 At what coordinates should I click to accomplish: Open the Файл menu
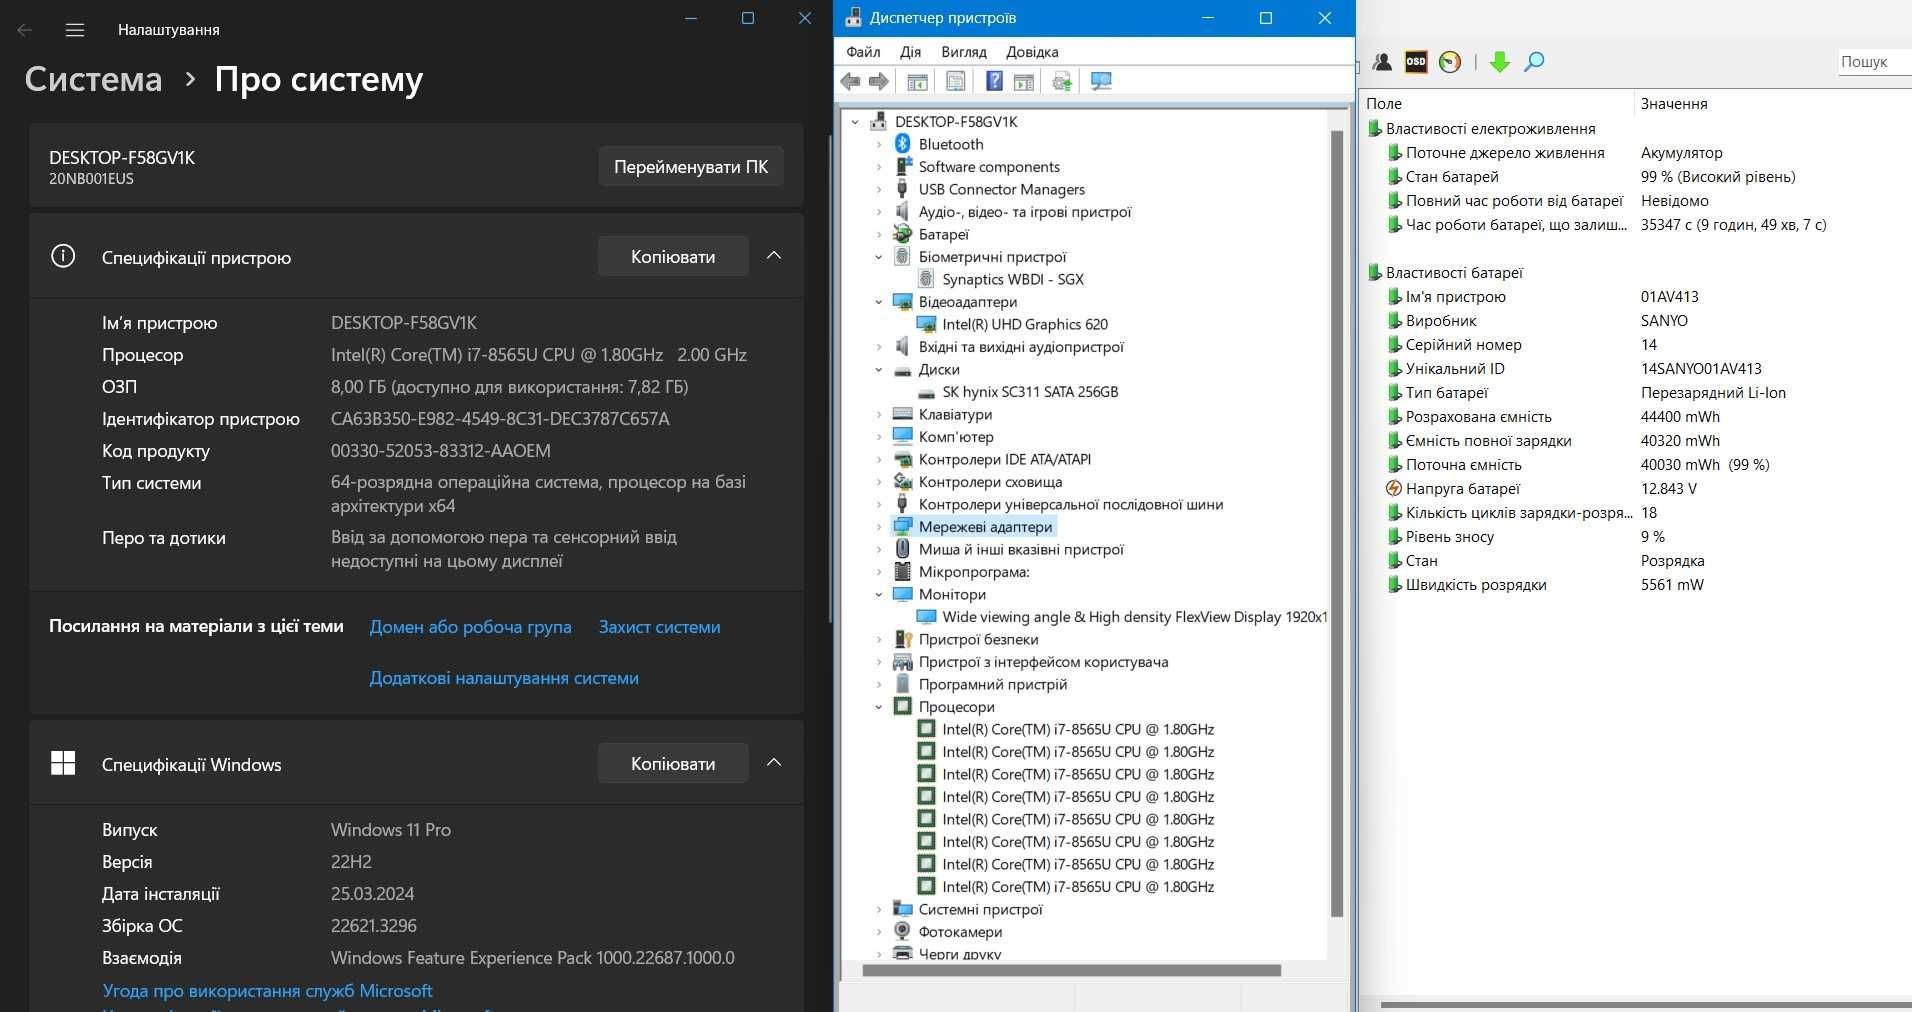(863, 52)
